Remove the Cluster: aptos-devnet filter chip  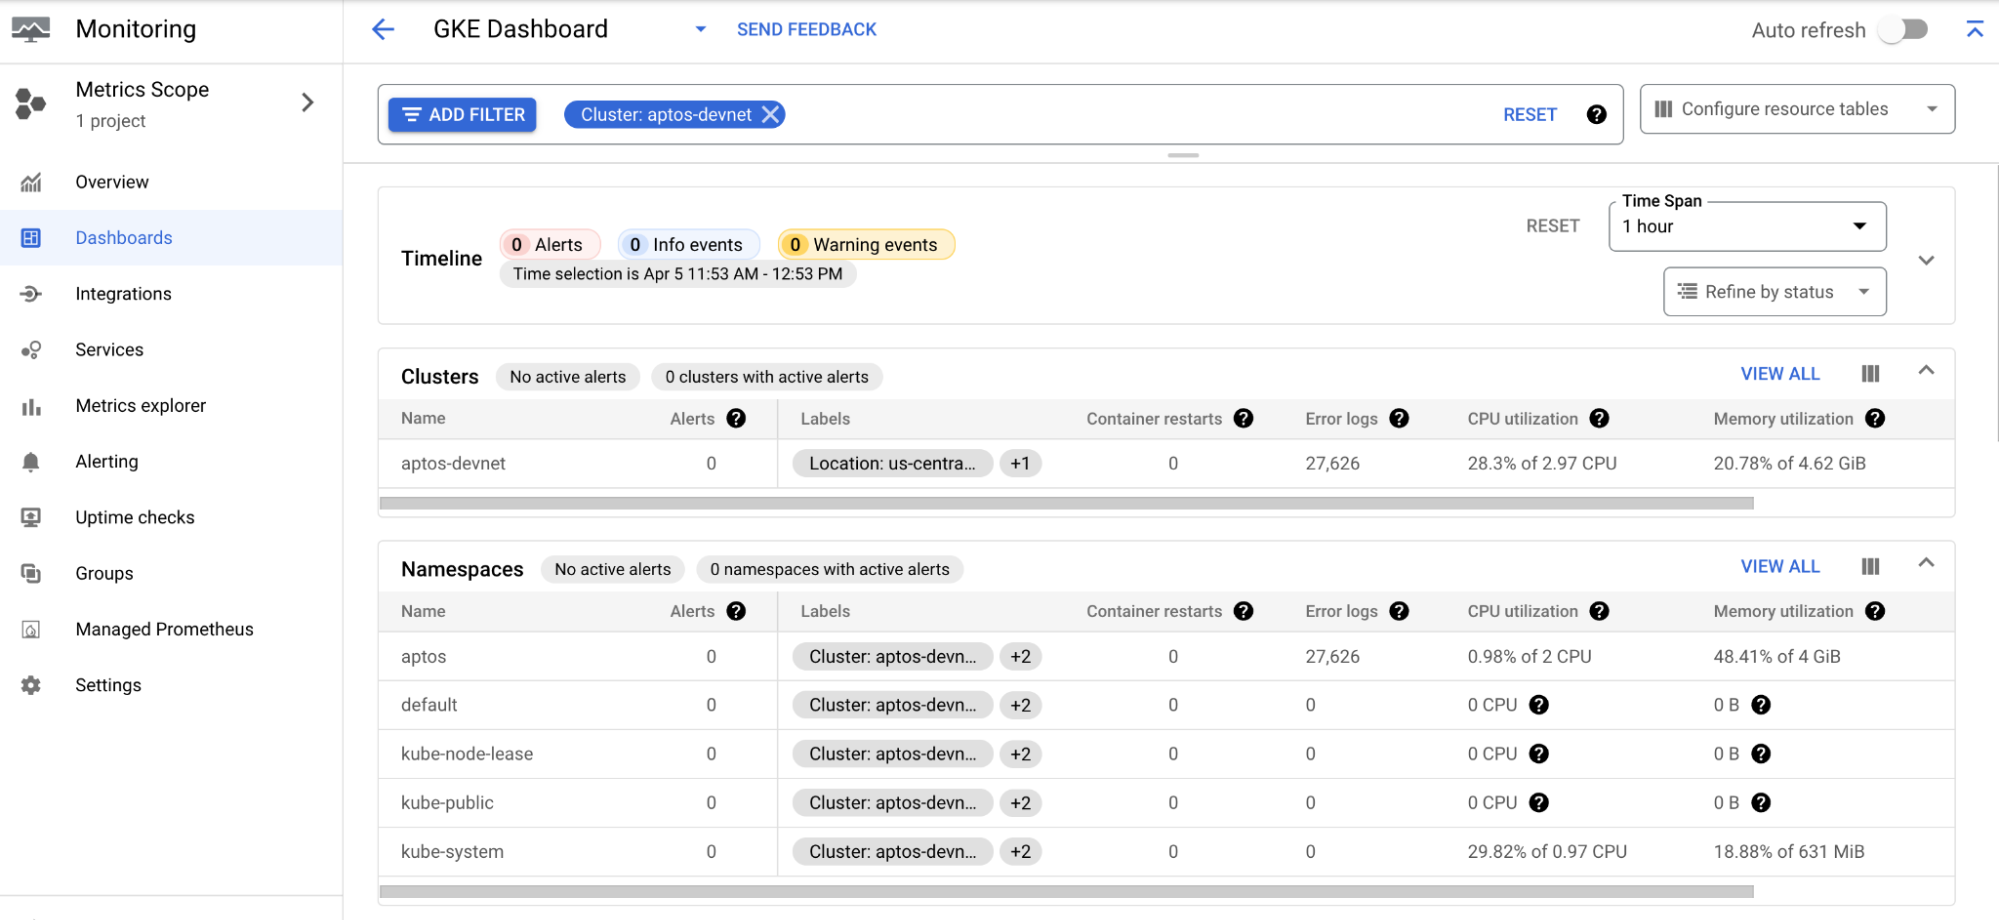[x=770, y=114]
